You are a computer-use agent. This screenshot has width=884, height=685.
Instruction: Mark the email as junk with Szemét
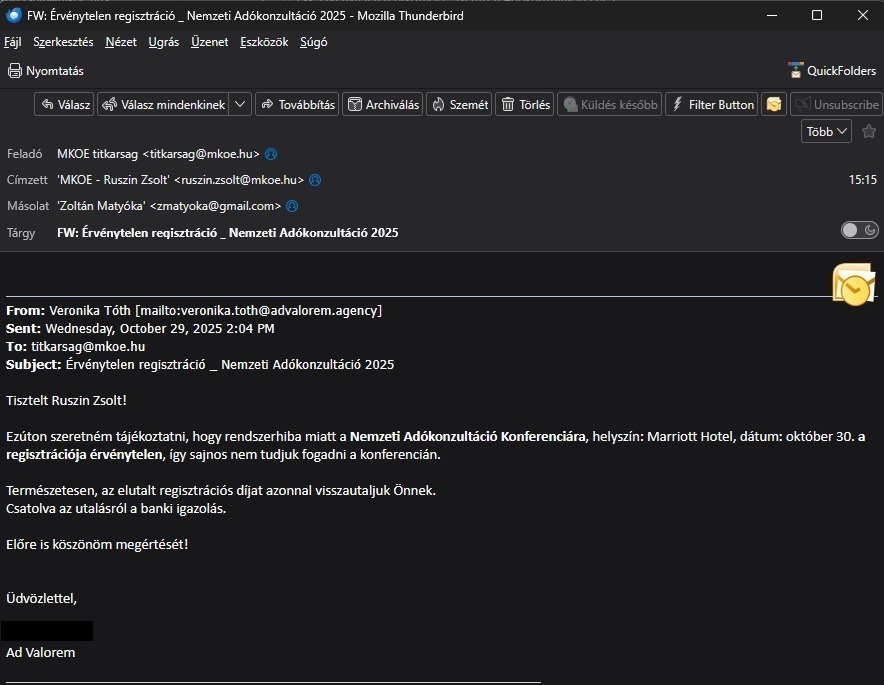click(459, 105)
